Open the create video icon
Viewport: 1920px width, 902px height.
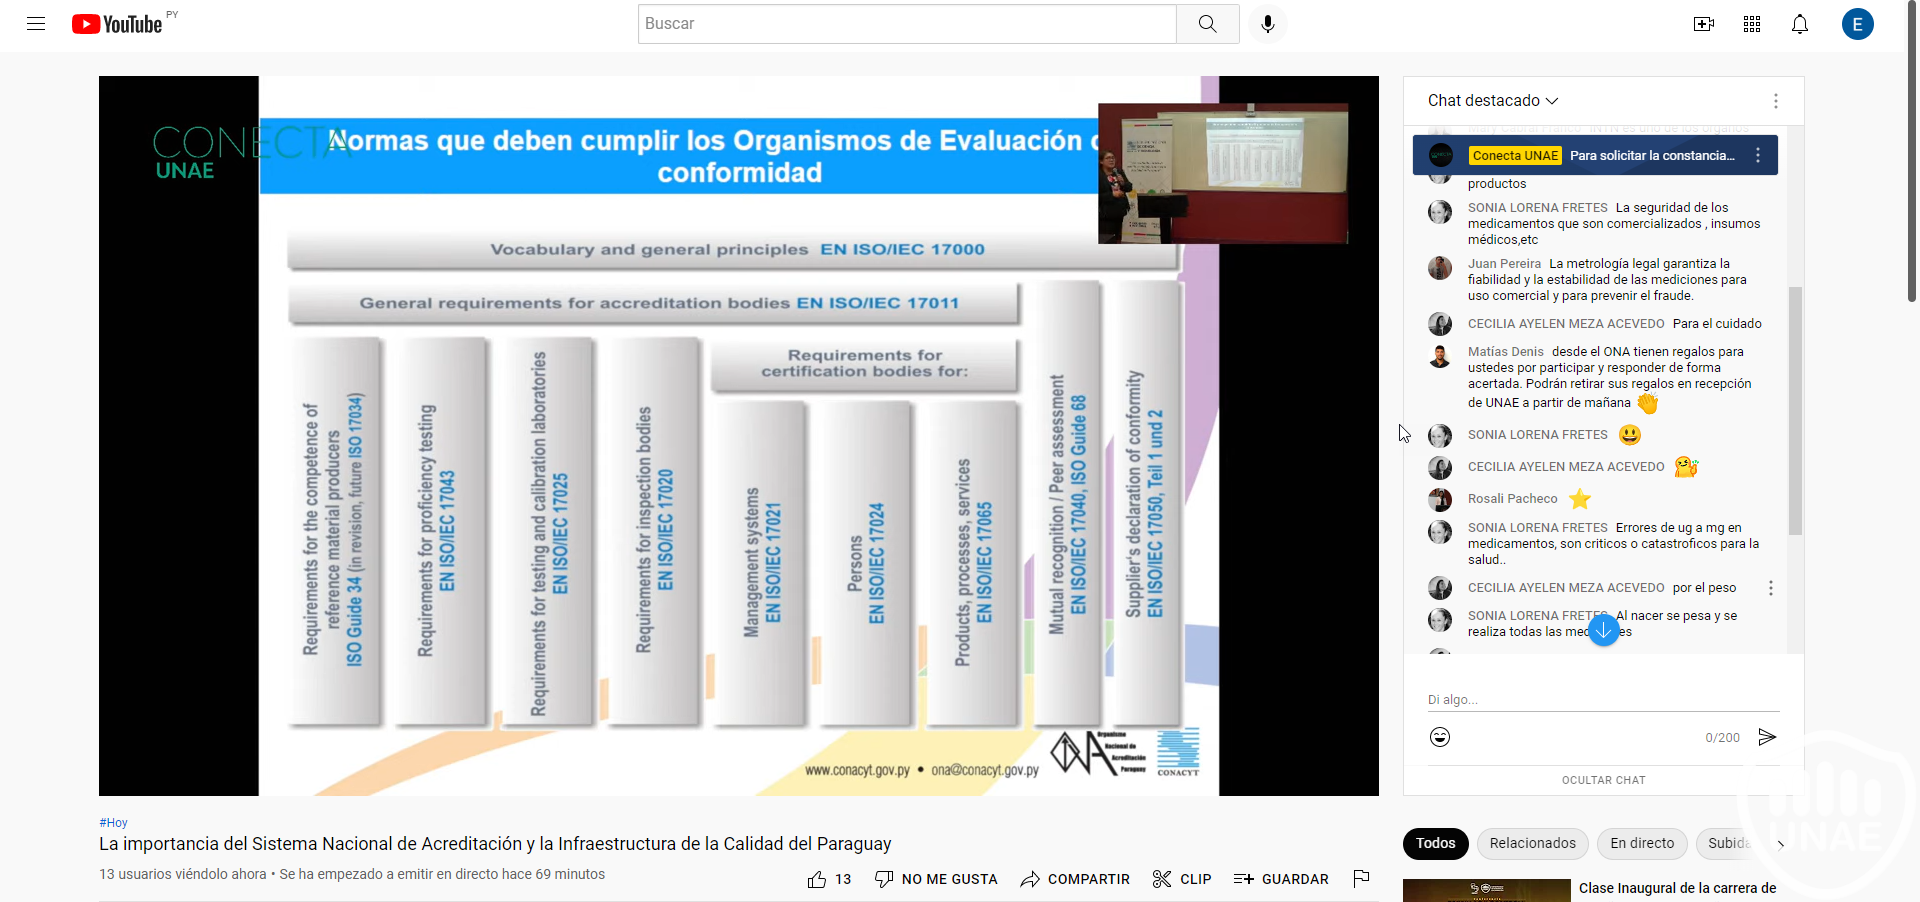1704,24
